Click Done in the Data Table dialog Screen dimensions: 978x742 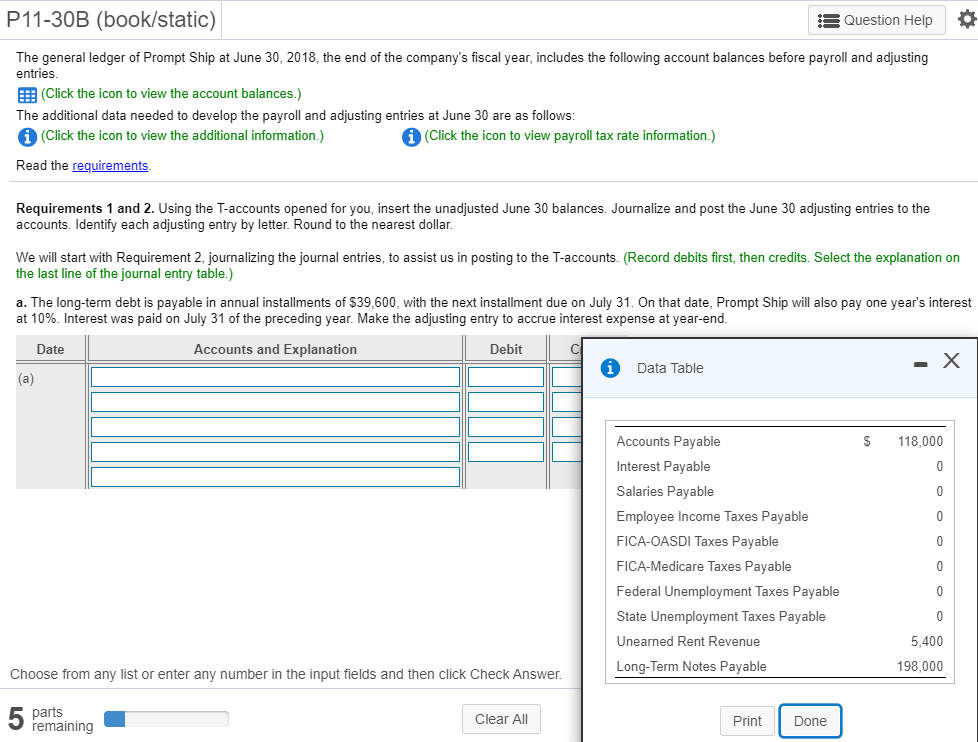[x=810, y=721]
